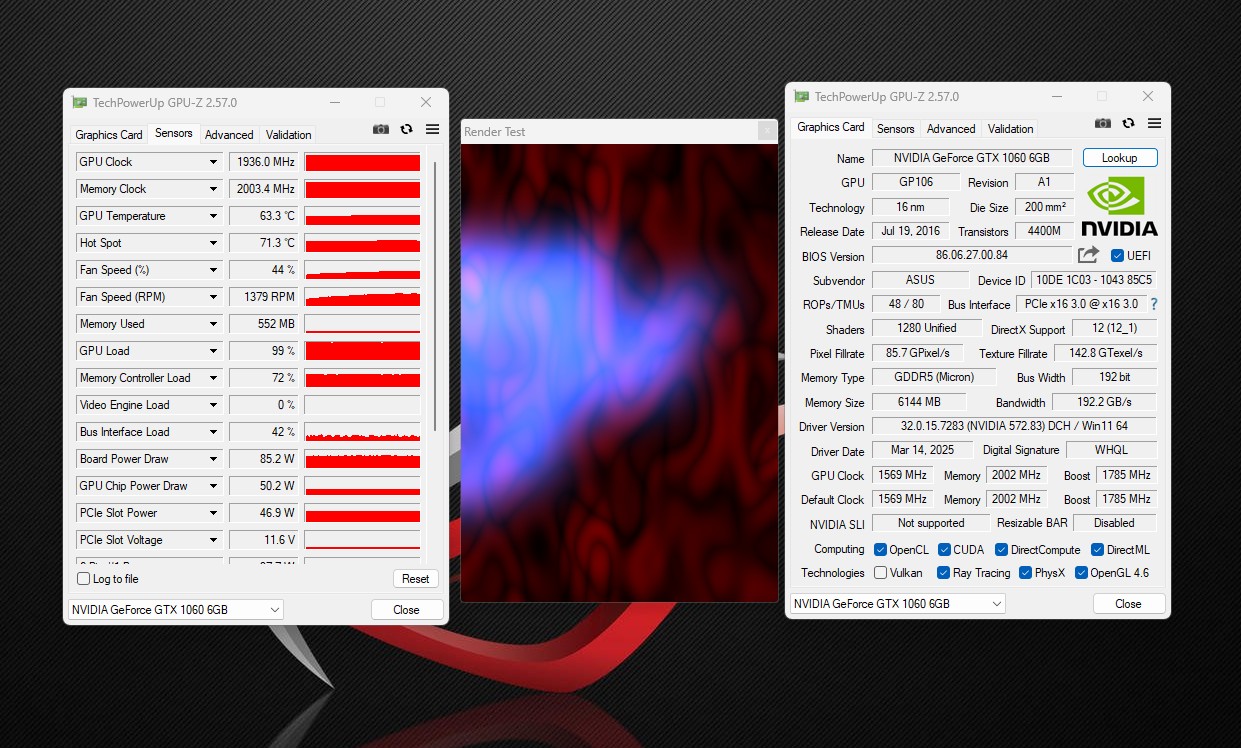Click the Reset button

pos(415,579)
